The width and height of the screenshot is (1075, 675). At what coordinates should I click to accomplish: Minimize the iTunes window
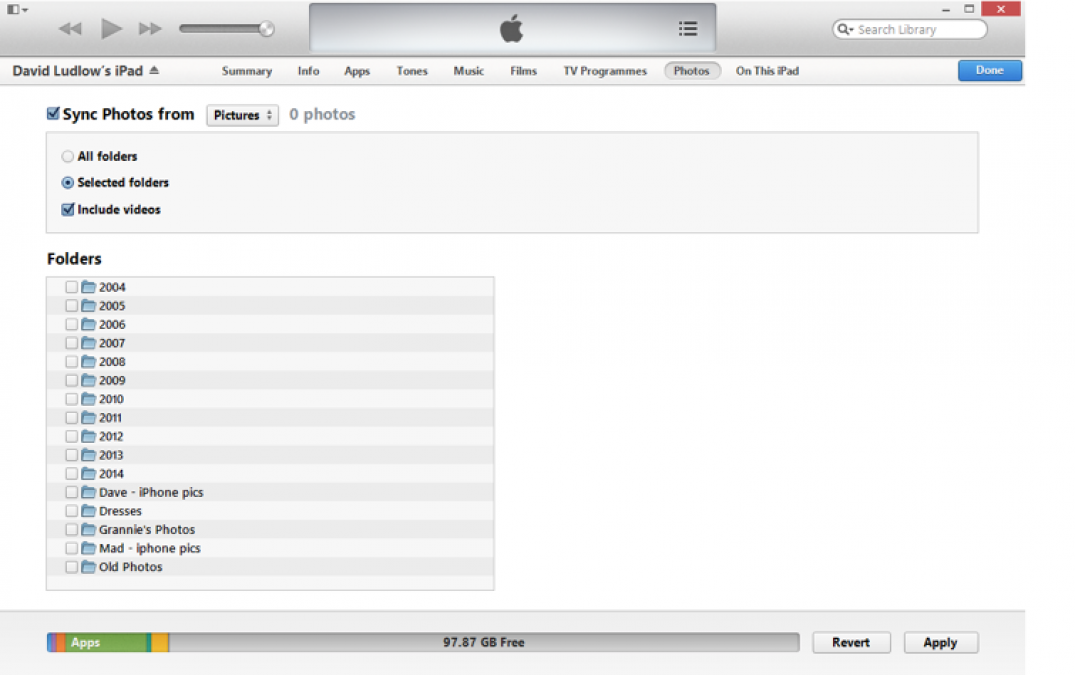[x=945, y=10]
